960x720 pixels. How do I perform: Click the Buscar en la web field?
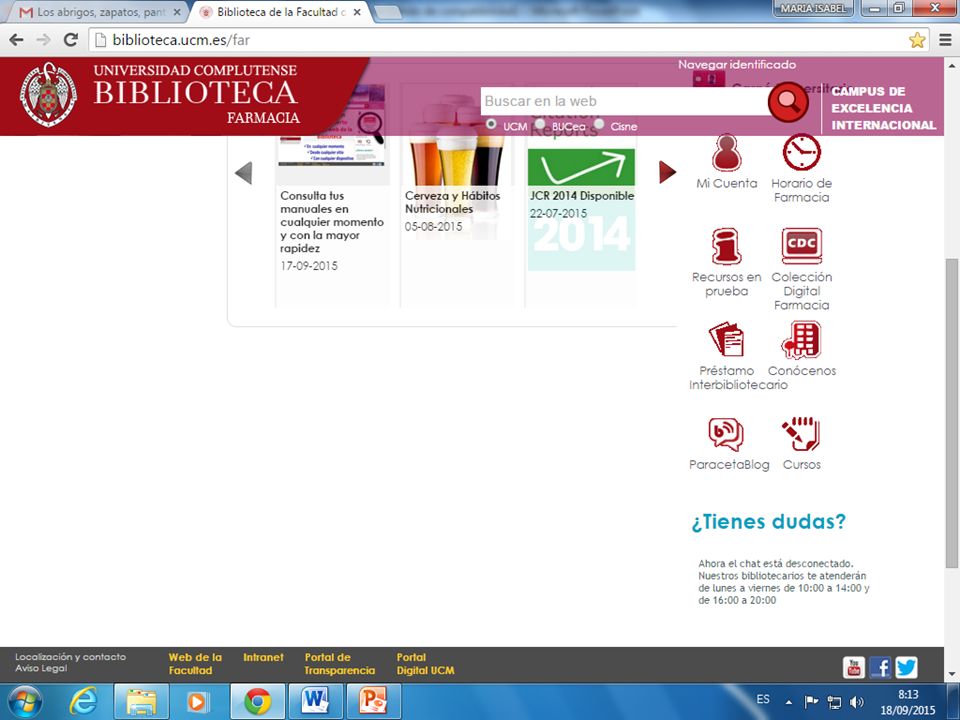pyautogui.click(x=624, y=101)
